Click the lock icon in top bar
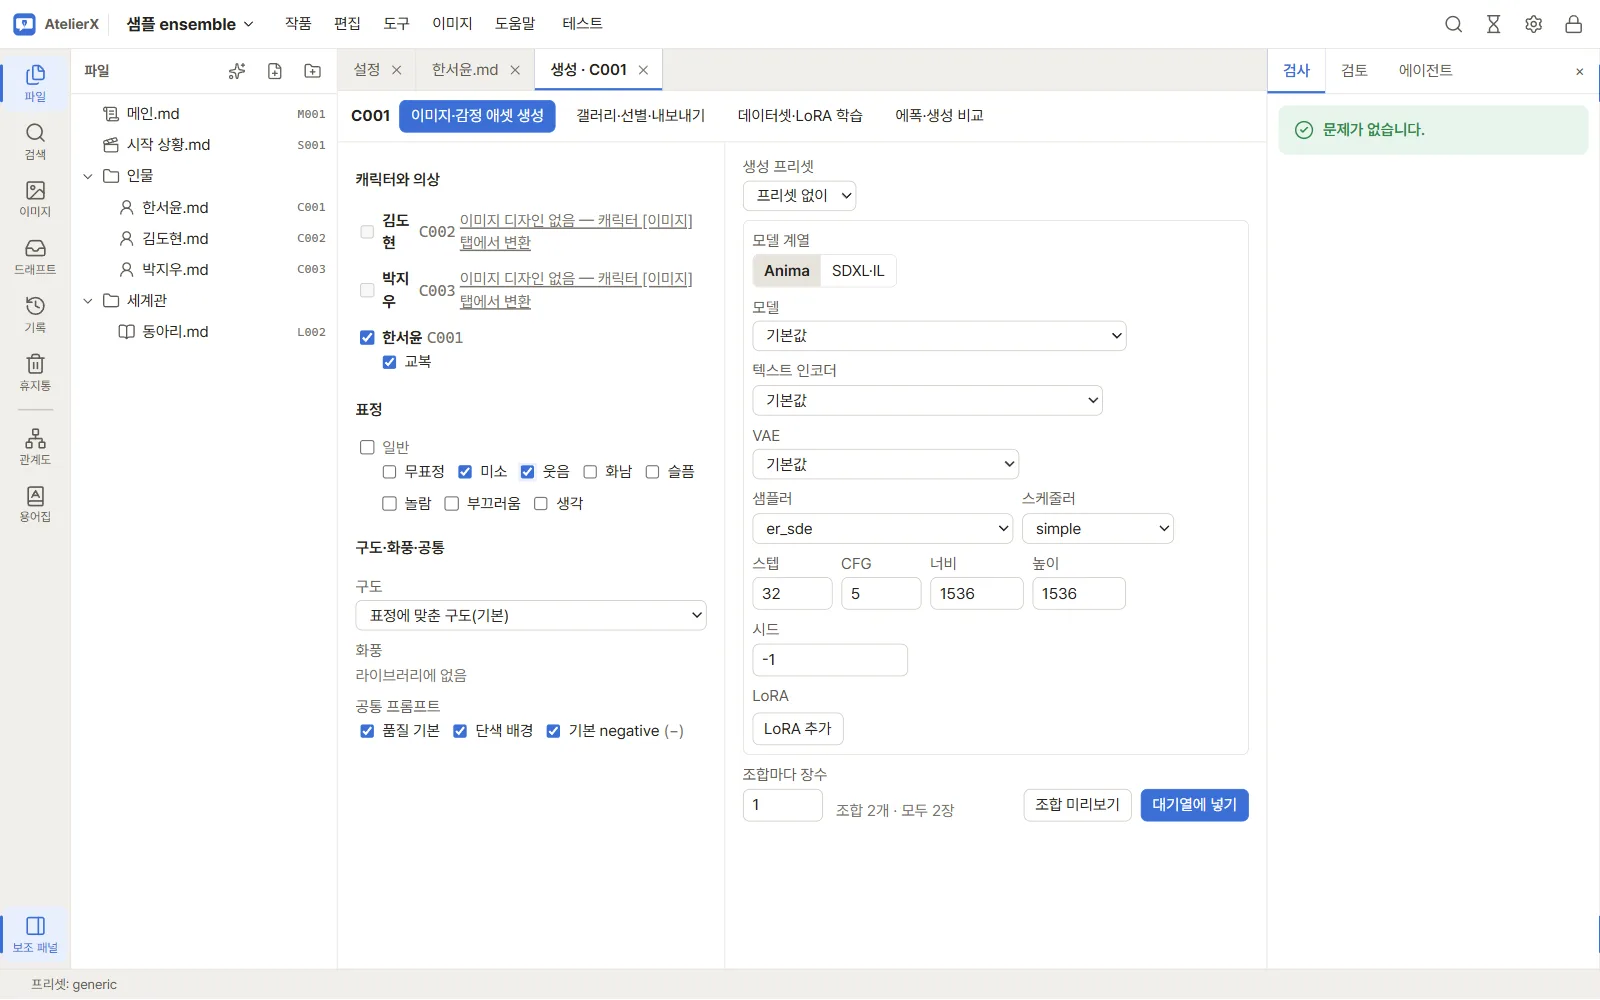Viewport: 1600px width, 1000px height. (1574, 24)
